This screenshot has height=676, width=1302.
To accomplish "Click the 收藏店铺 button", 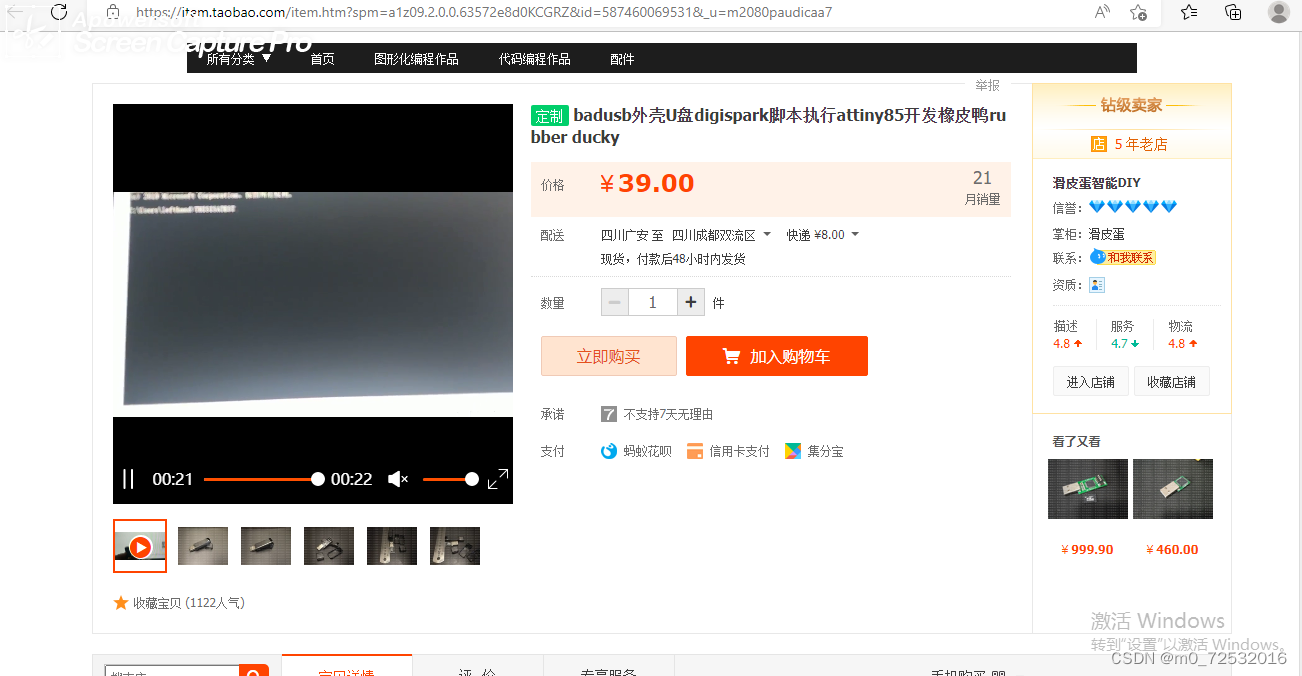I will pyautogui.click(x=1172, y=382).
